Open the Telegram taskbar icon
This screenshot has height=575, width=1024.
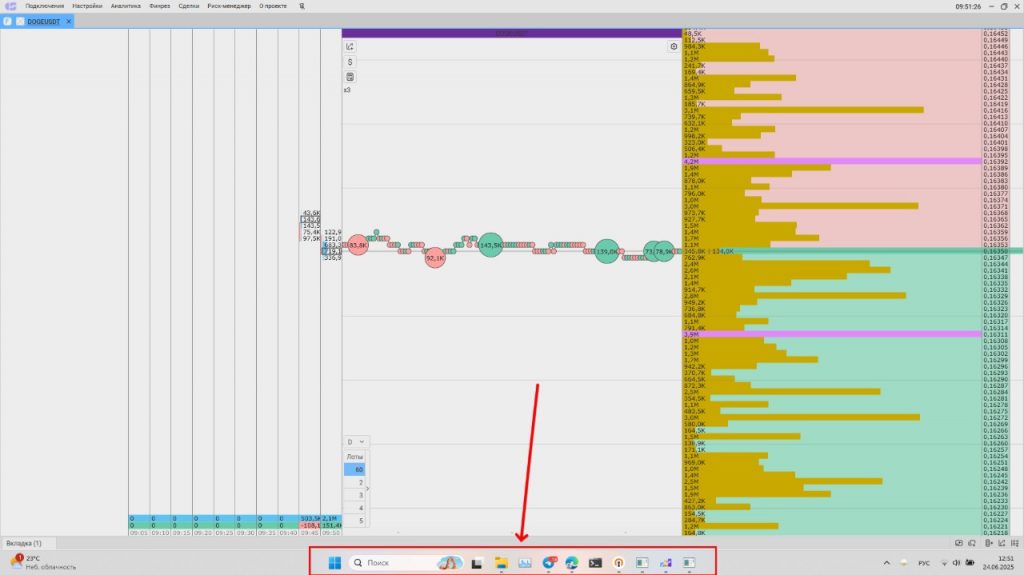tap(549, 563)
